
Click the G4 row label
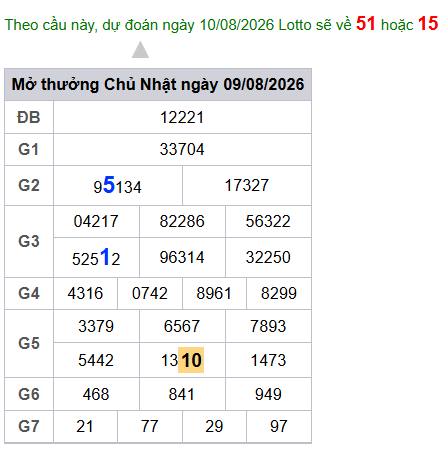[29, 293]
